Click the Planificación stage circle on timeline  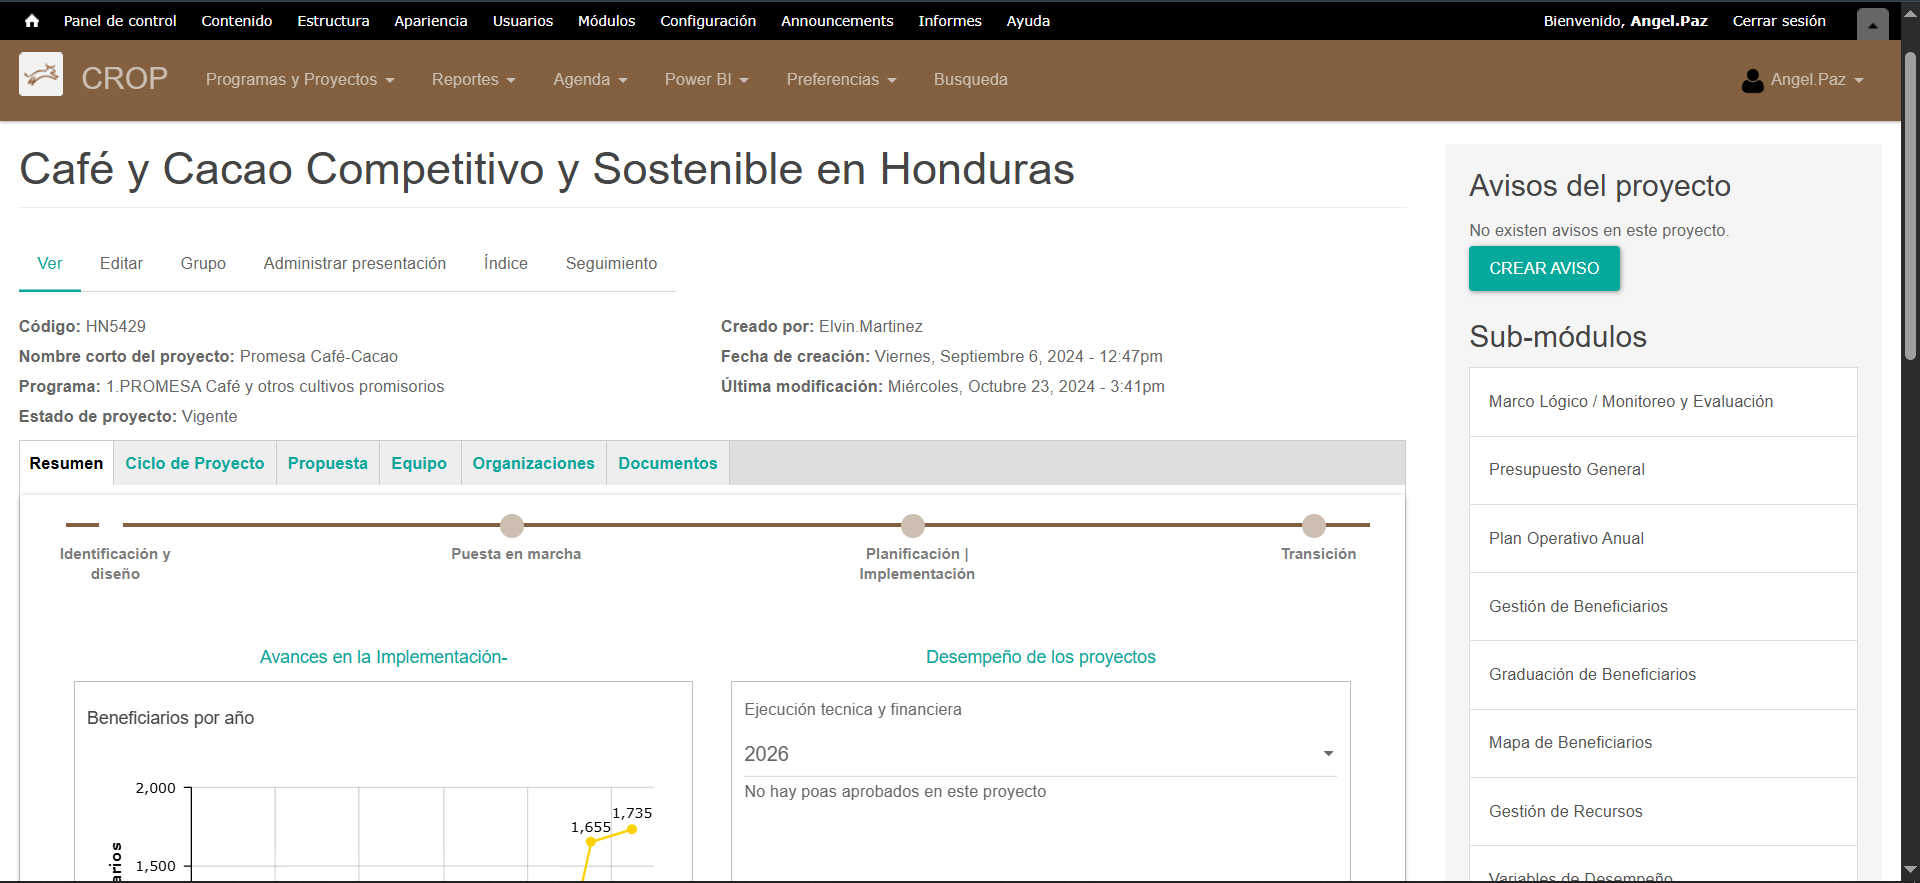click(913, 525)
